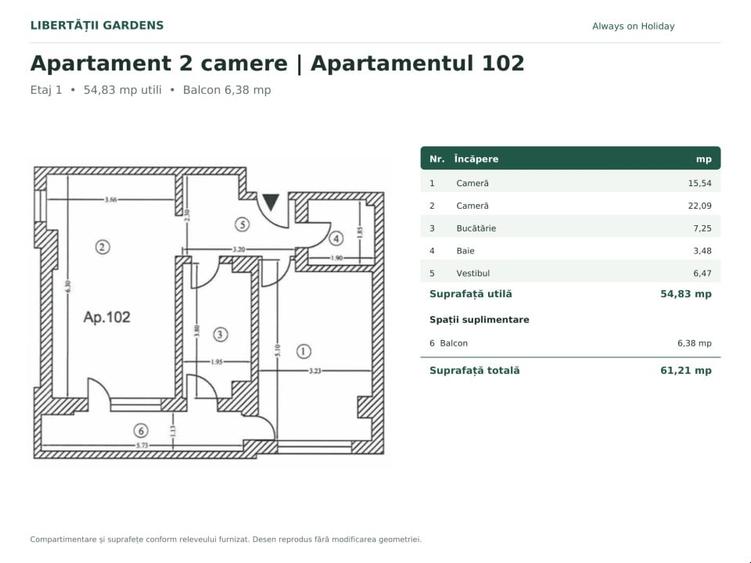Click the 5.73 dimension on the balcony
The image size is (751, 563).
(x=142, y=445)
